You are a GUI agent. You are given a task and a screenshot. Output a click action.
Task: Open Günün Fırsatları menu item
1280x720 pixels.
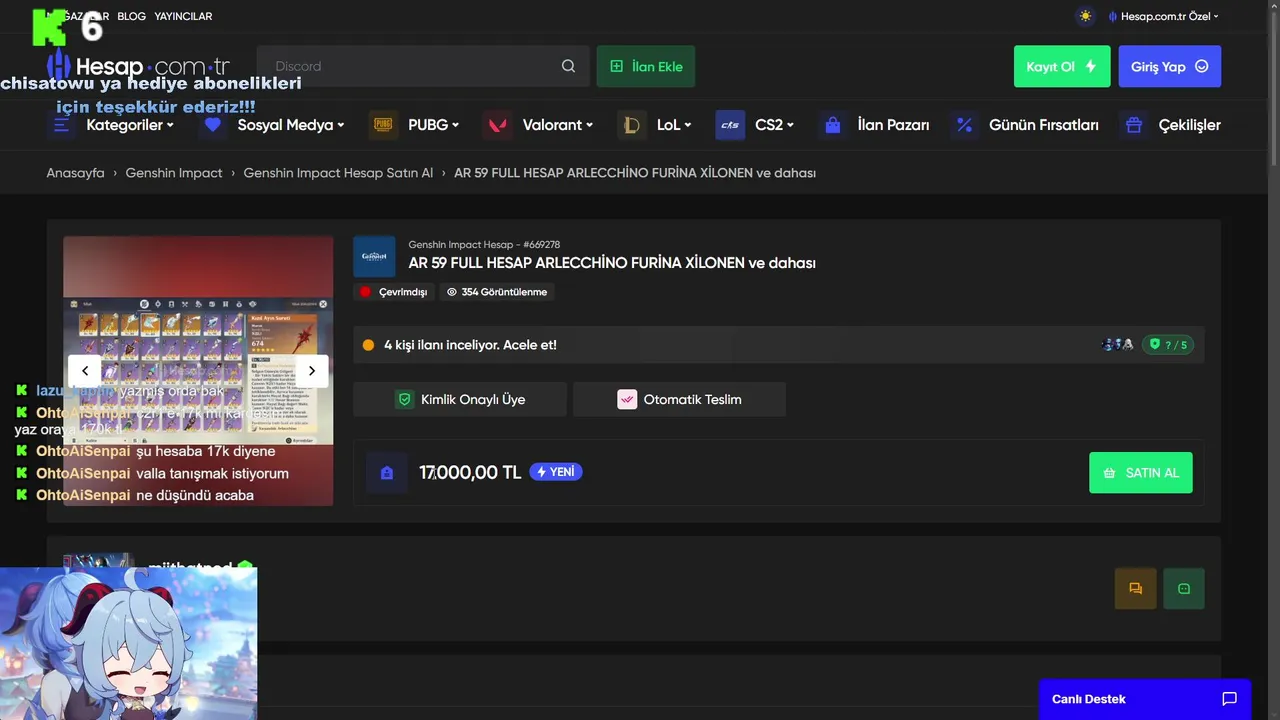tap(1043, 125)
